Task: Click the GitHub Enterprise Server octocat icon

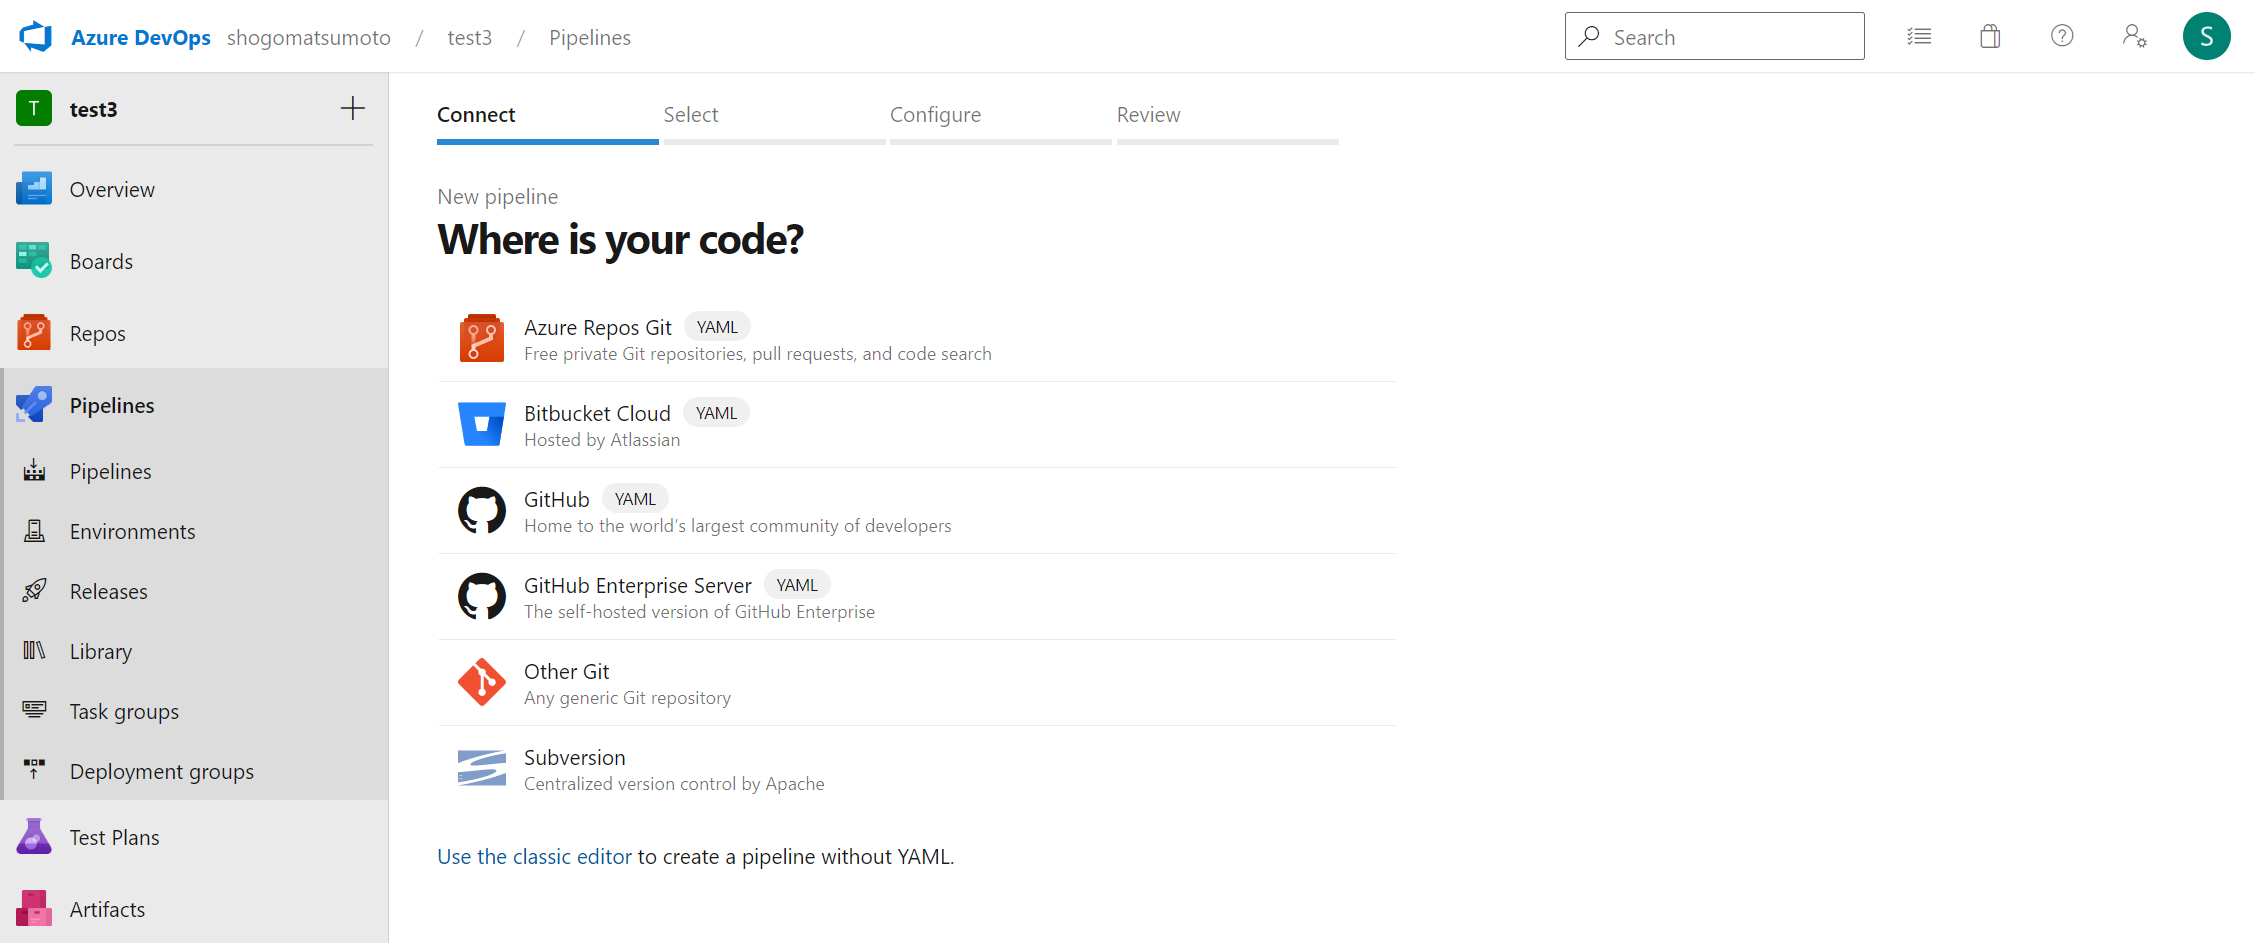Action: (482, 596)
